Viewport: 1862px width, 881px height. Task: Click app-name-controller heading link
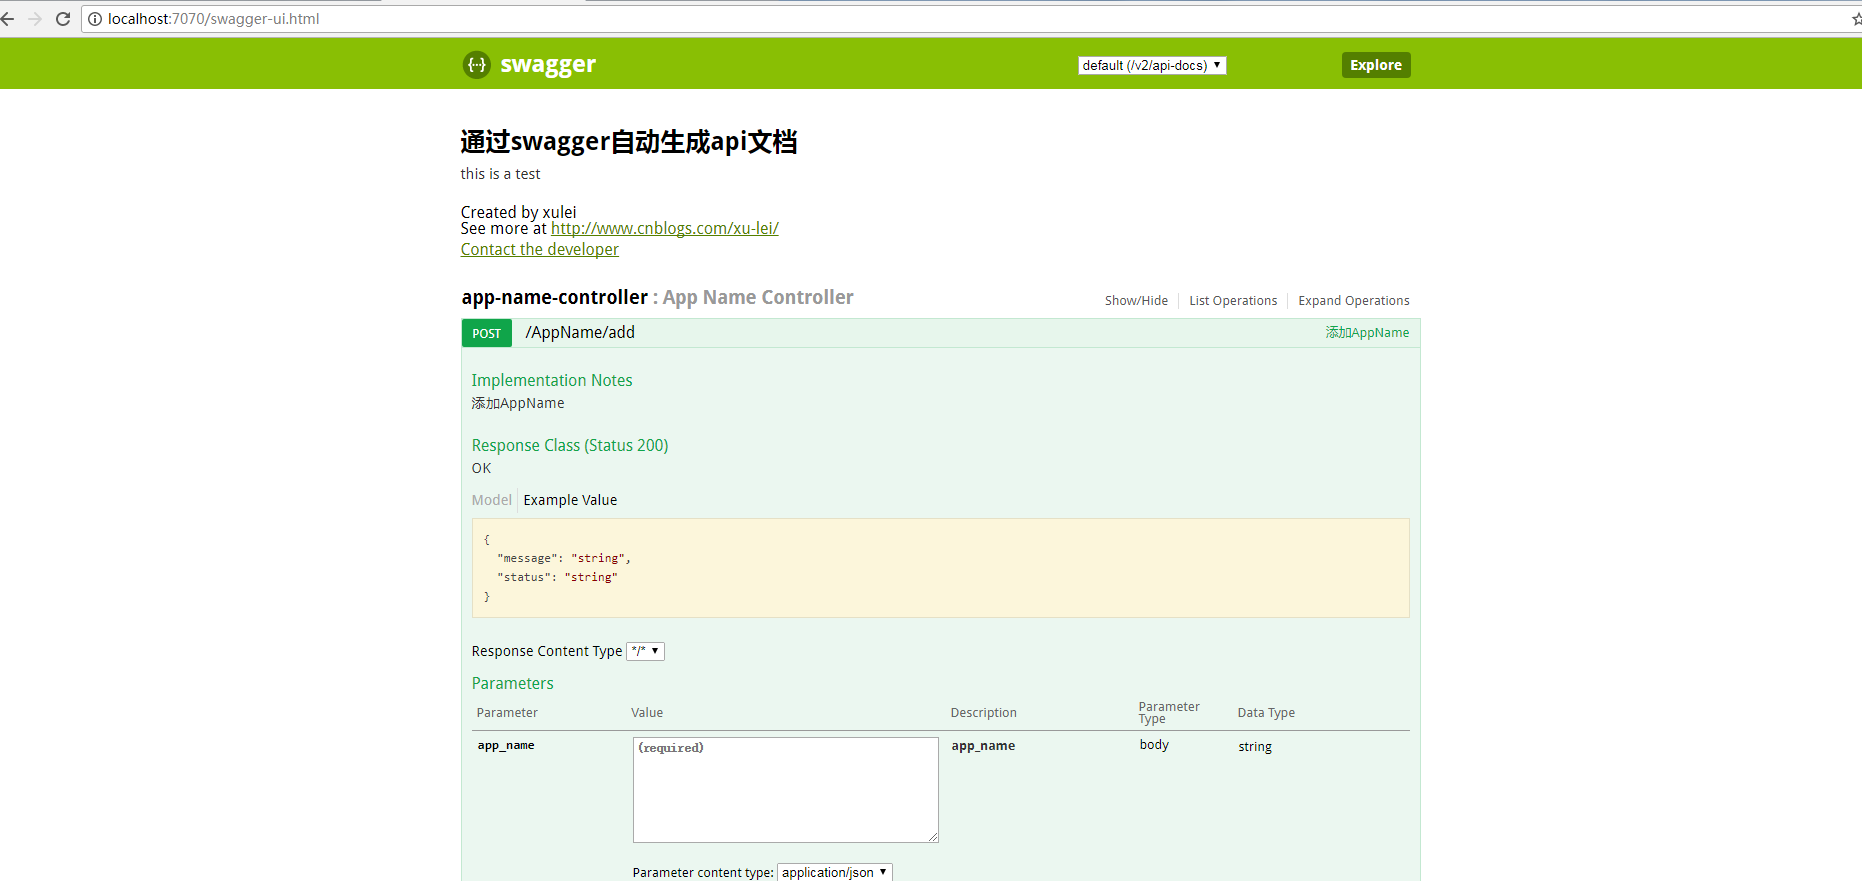pos(555,297)
